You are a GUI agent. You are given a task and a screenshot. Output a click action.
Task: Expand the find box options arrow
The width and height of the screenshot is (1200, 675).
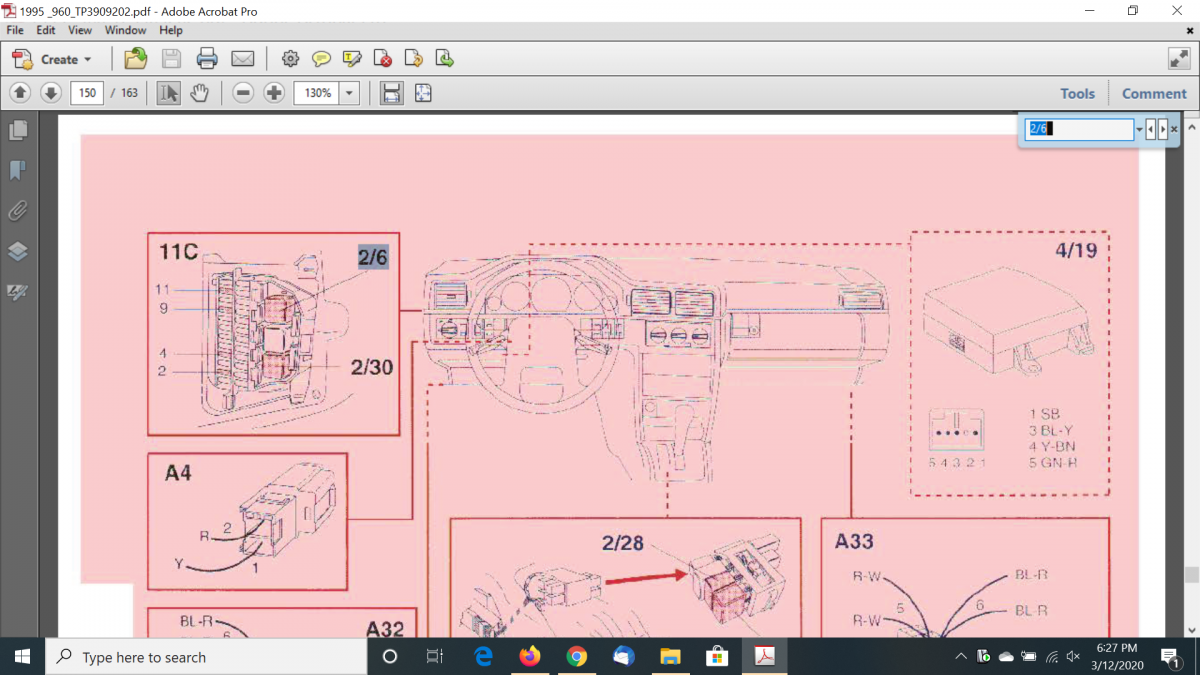tap(1139, 130)
